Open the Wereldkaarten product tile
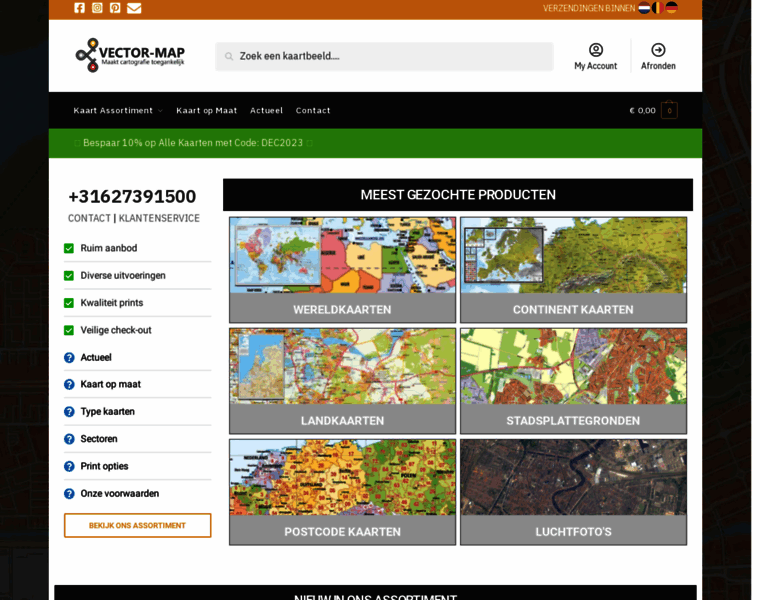Viewport: 760px width, 600px height. click(342, 270)
